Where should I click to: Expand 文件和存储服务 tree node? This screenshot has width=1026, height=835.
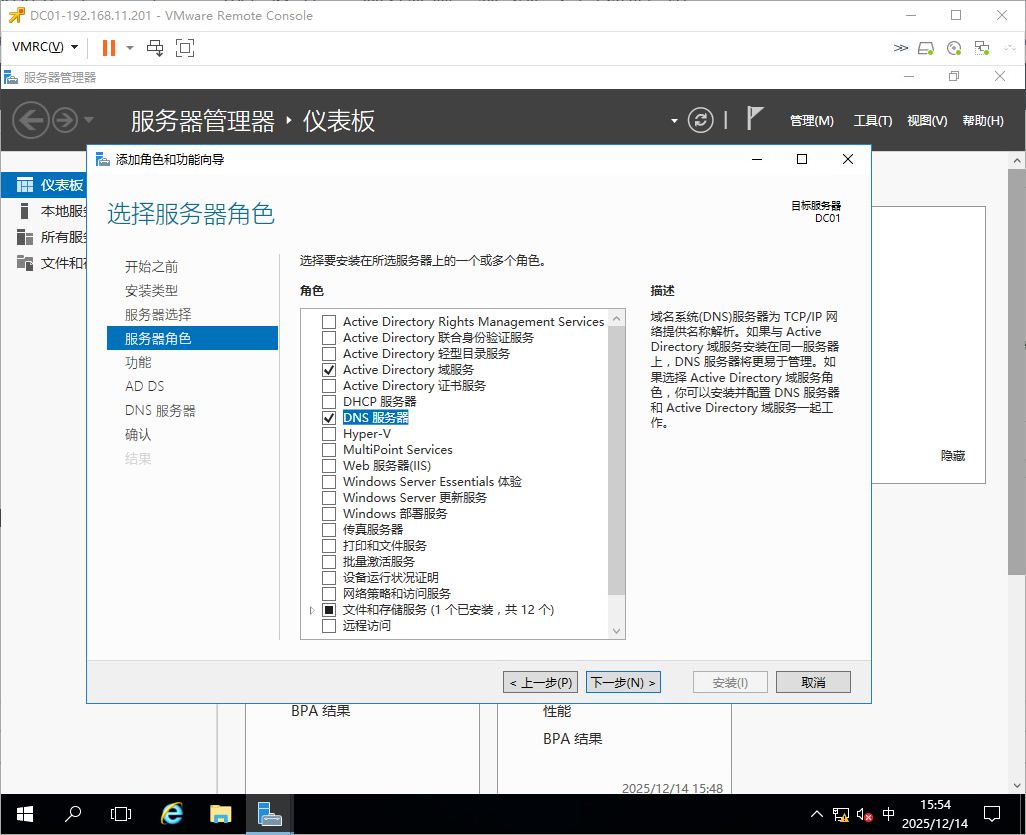tap(312, 610)
